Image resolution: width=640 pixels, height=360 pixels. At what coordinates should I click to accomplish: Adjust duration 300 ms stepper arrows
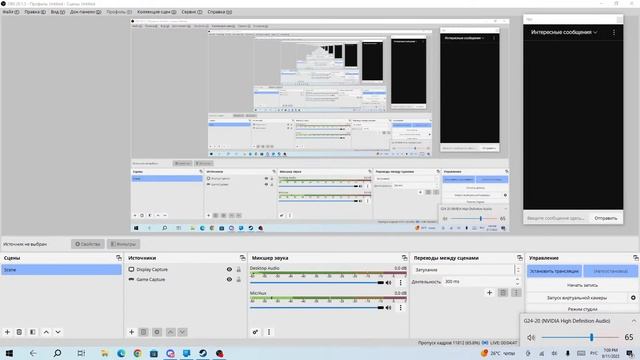click(x=518, y=282)
